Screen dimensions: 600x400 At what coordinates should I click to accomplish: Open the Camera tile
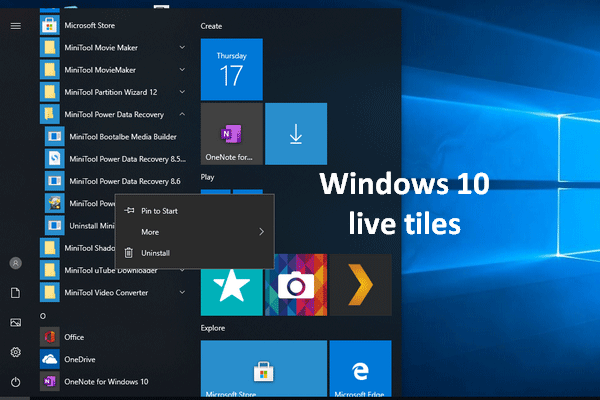click(x=296, y=285)
